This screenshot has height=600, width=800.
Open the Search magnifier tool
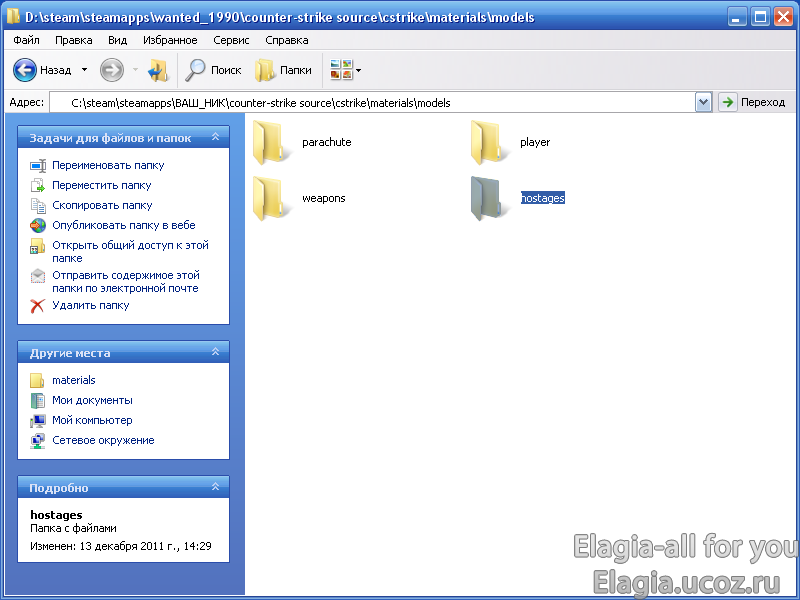(213, 70)
